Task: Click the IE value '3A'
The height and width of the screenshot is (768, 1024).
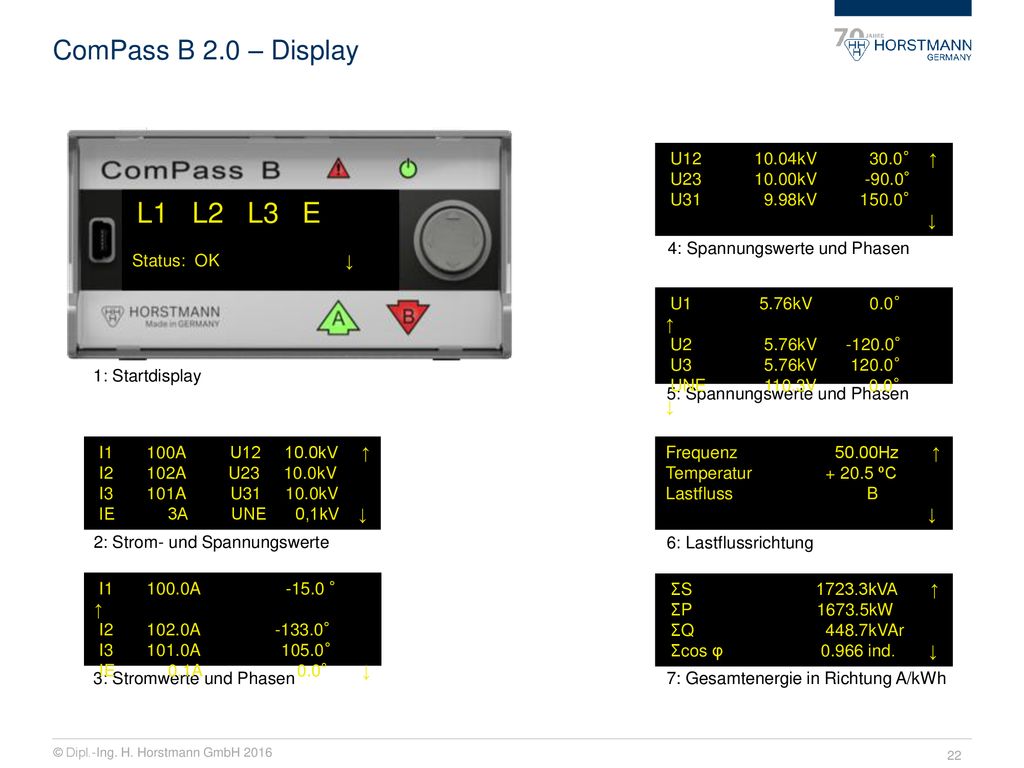Action: click(x=178, y=514)
